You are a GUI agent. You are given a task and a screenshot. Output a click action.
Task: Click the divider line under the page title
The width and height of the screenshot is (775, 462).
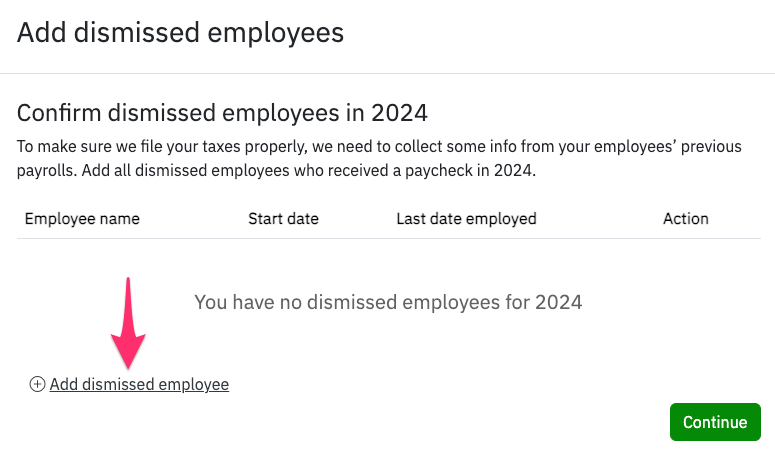point(387,72)
